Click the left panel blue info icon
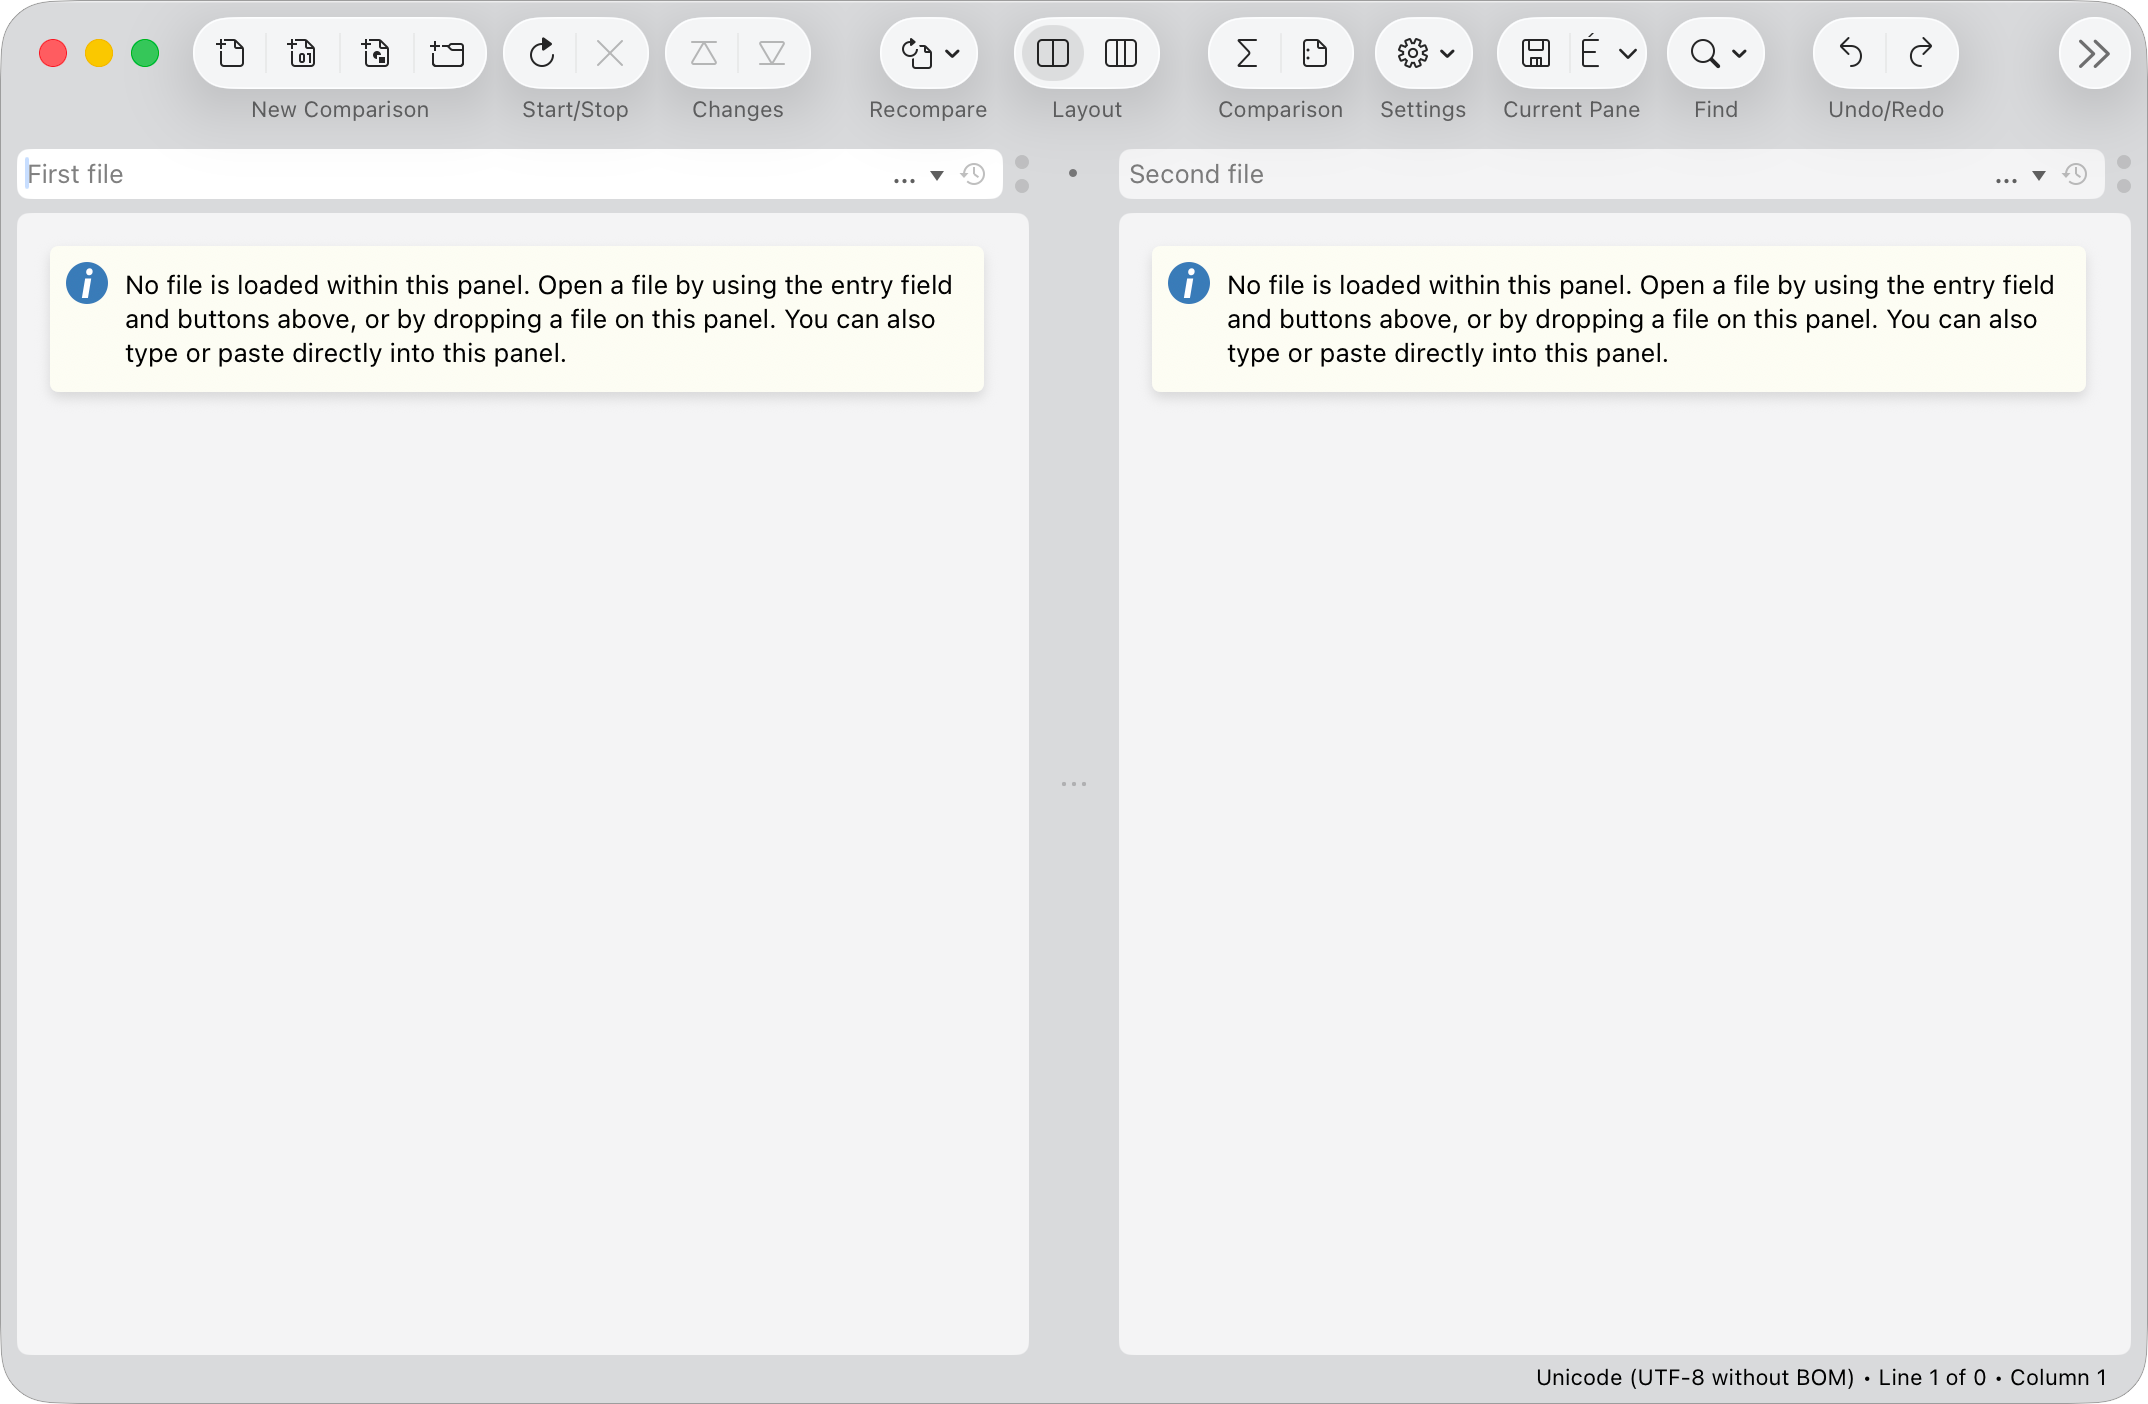 coord(87,283)
